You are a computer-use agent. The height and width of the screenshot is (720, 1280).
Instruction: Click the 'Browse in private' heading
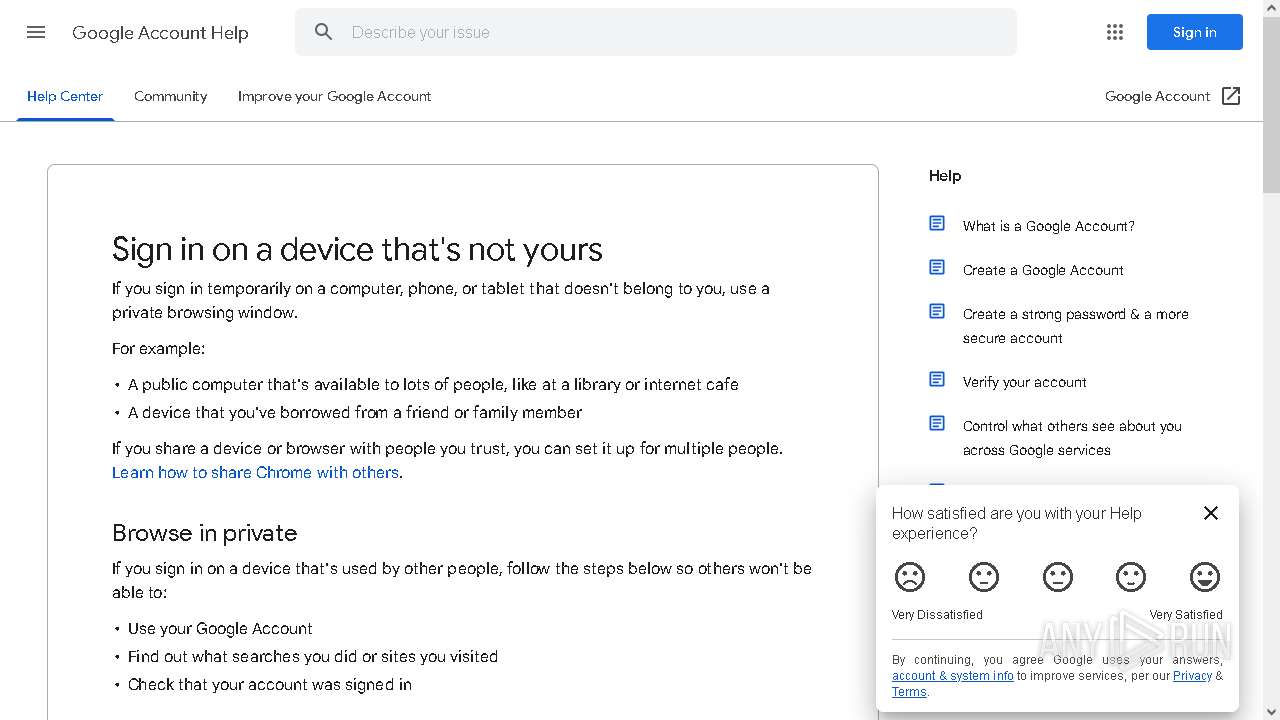pos(204,533)
